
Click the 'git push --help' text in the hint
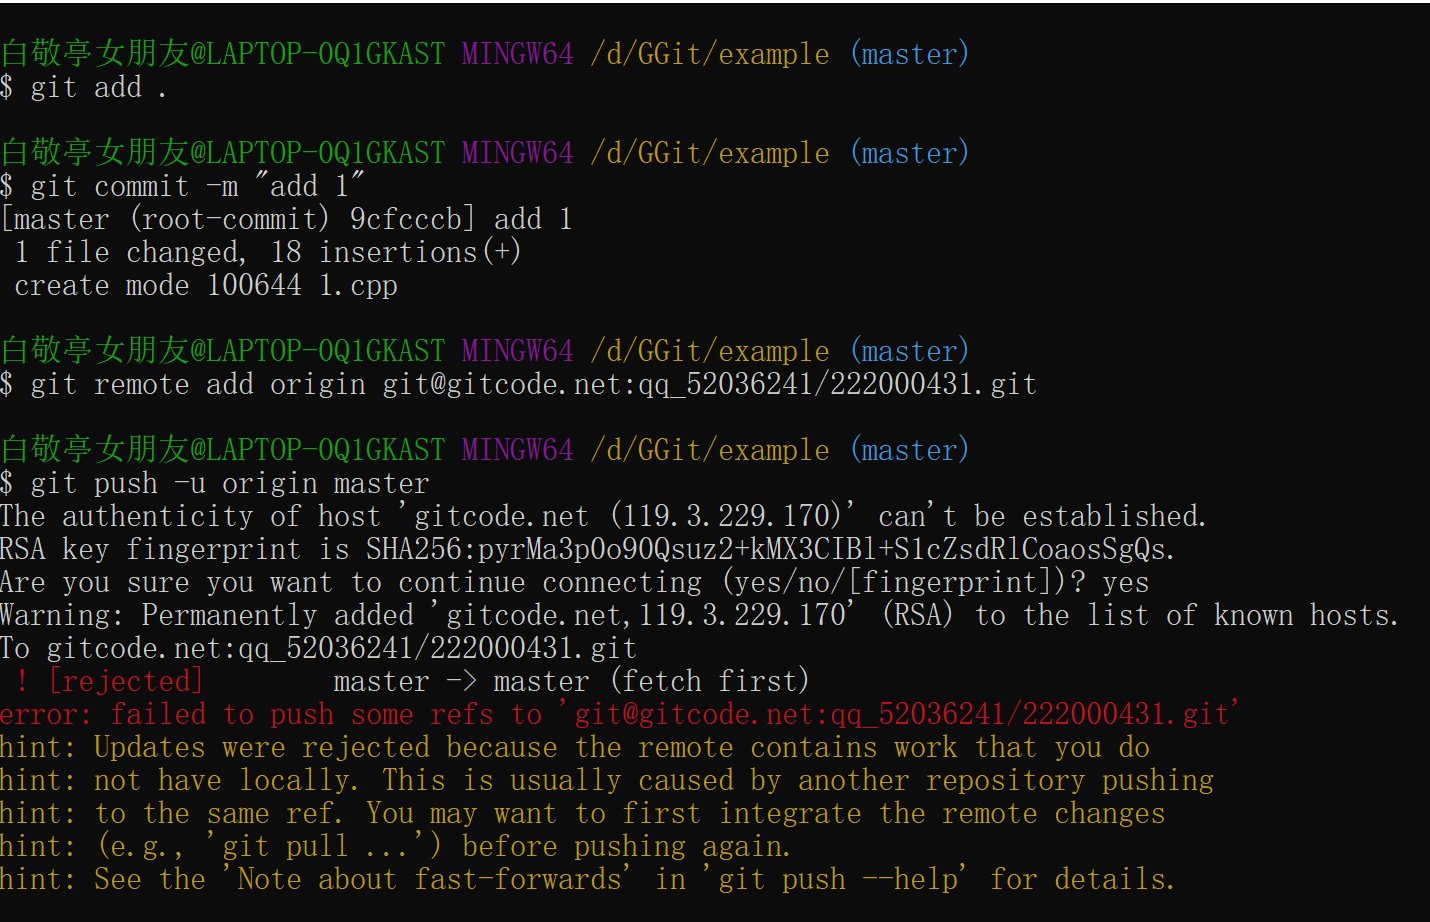838,880
